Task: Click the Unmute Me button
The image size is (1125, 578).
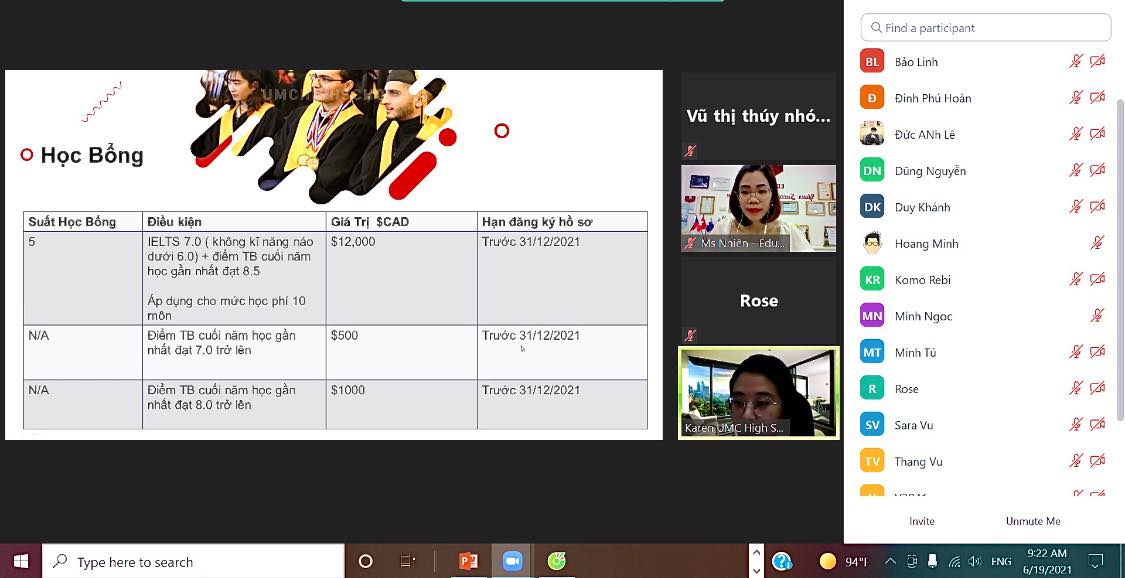Action: coord(1033,521)
